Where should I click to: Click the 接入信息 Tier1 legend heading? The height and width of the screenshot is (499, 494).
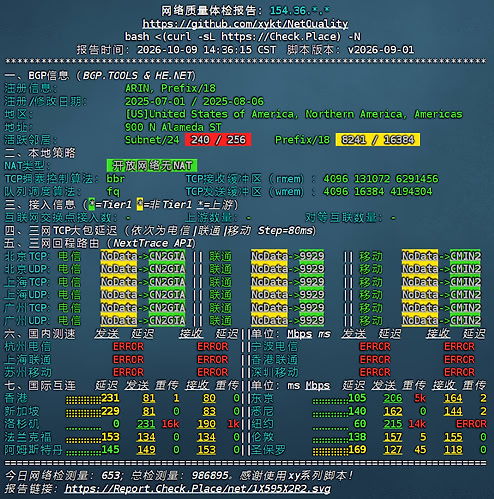(121, 205)
